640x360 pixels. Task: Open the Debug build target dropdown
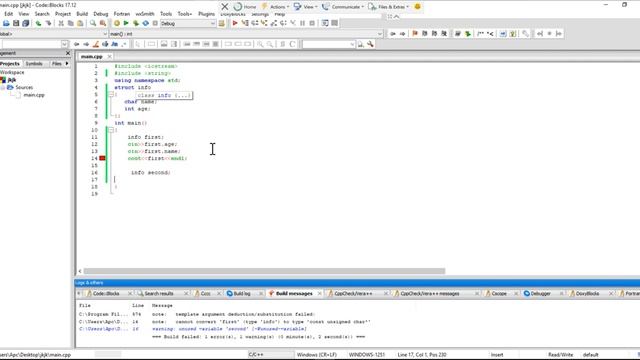[187, 23]
